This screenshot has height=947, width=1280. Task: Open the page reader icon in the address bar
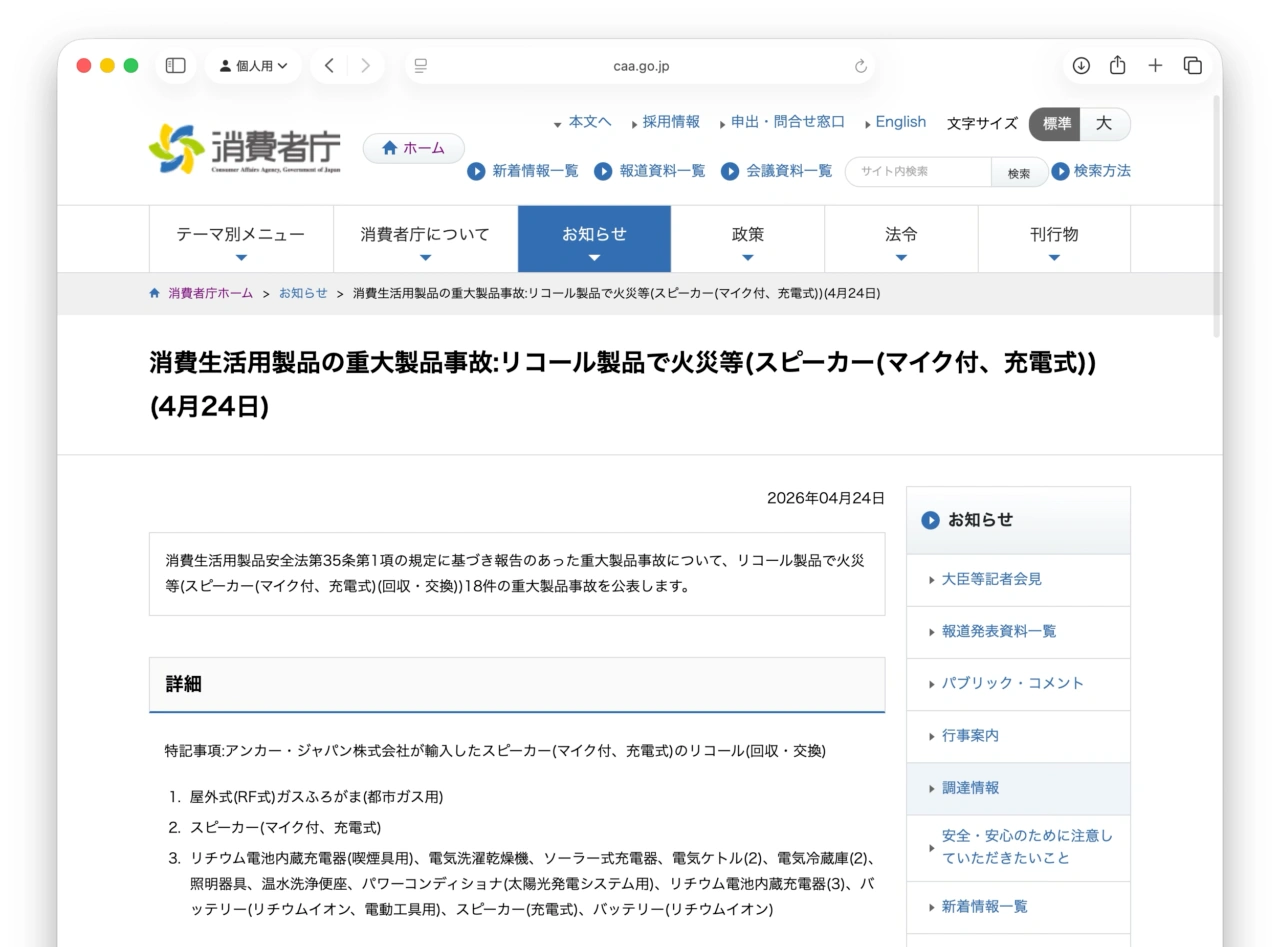point(421,66)
